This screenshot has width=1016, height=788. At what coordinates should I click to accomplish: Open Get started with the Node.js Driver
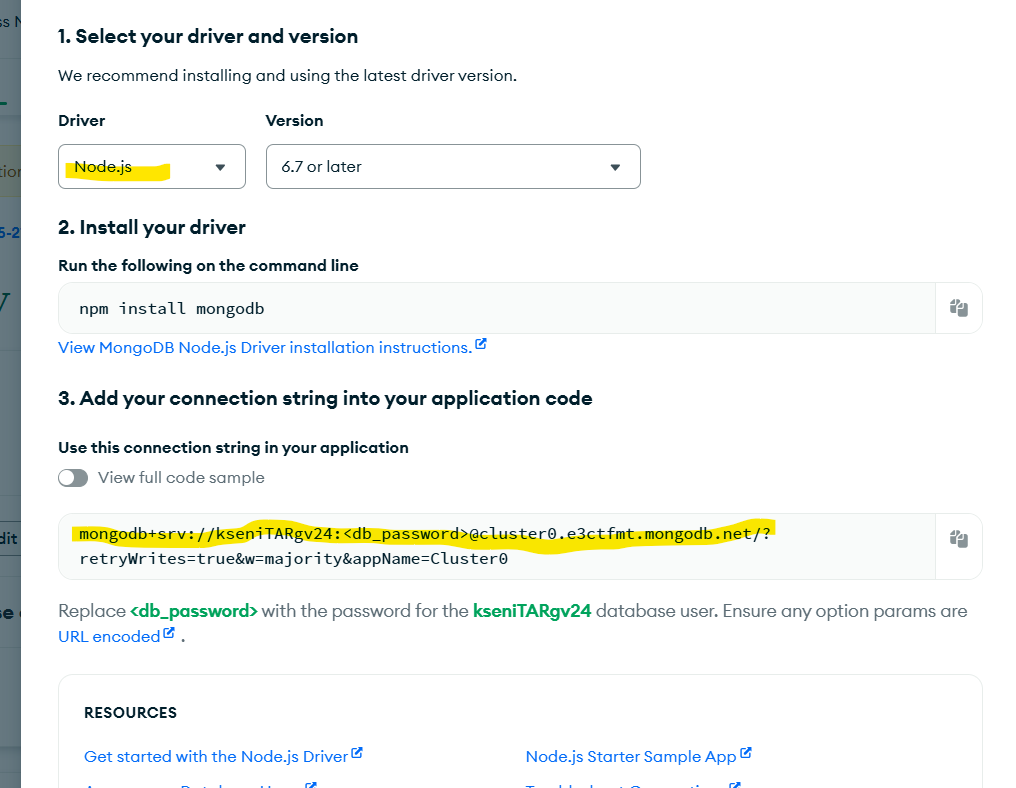point(216,757)
